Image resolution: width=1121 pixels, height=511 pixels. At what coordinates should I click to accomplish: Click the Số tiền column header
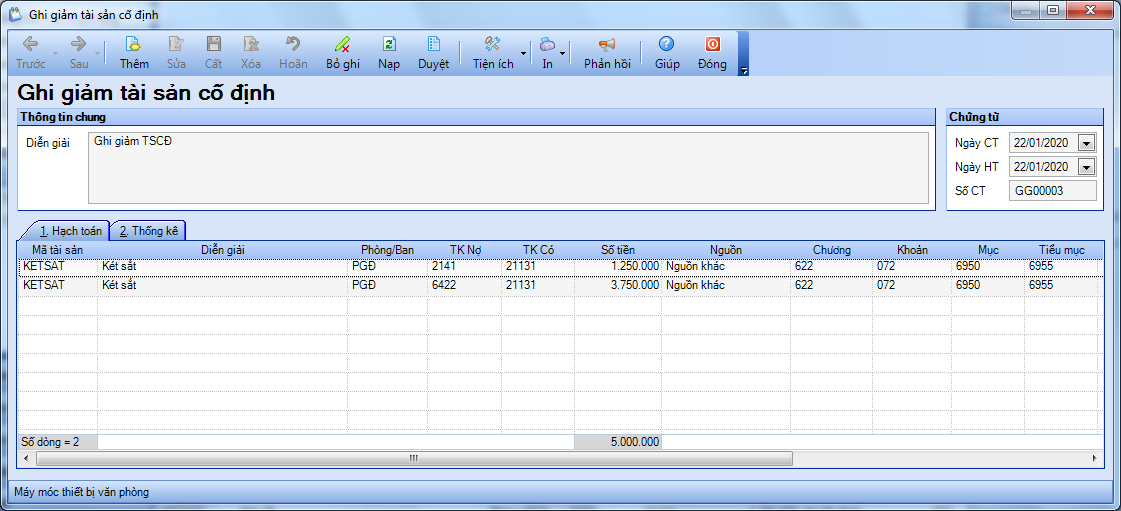[617, 249]
